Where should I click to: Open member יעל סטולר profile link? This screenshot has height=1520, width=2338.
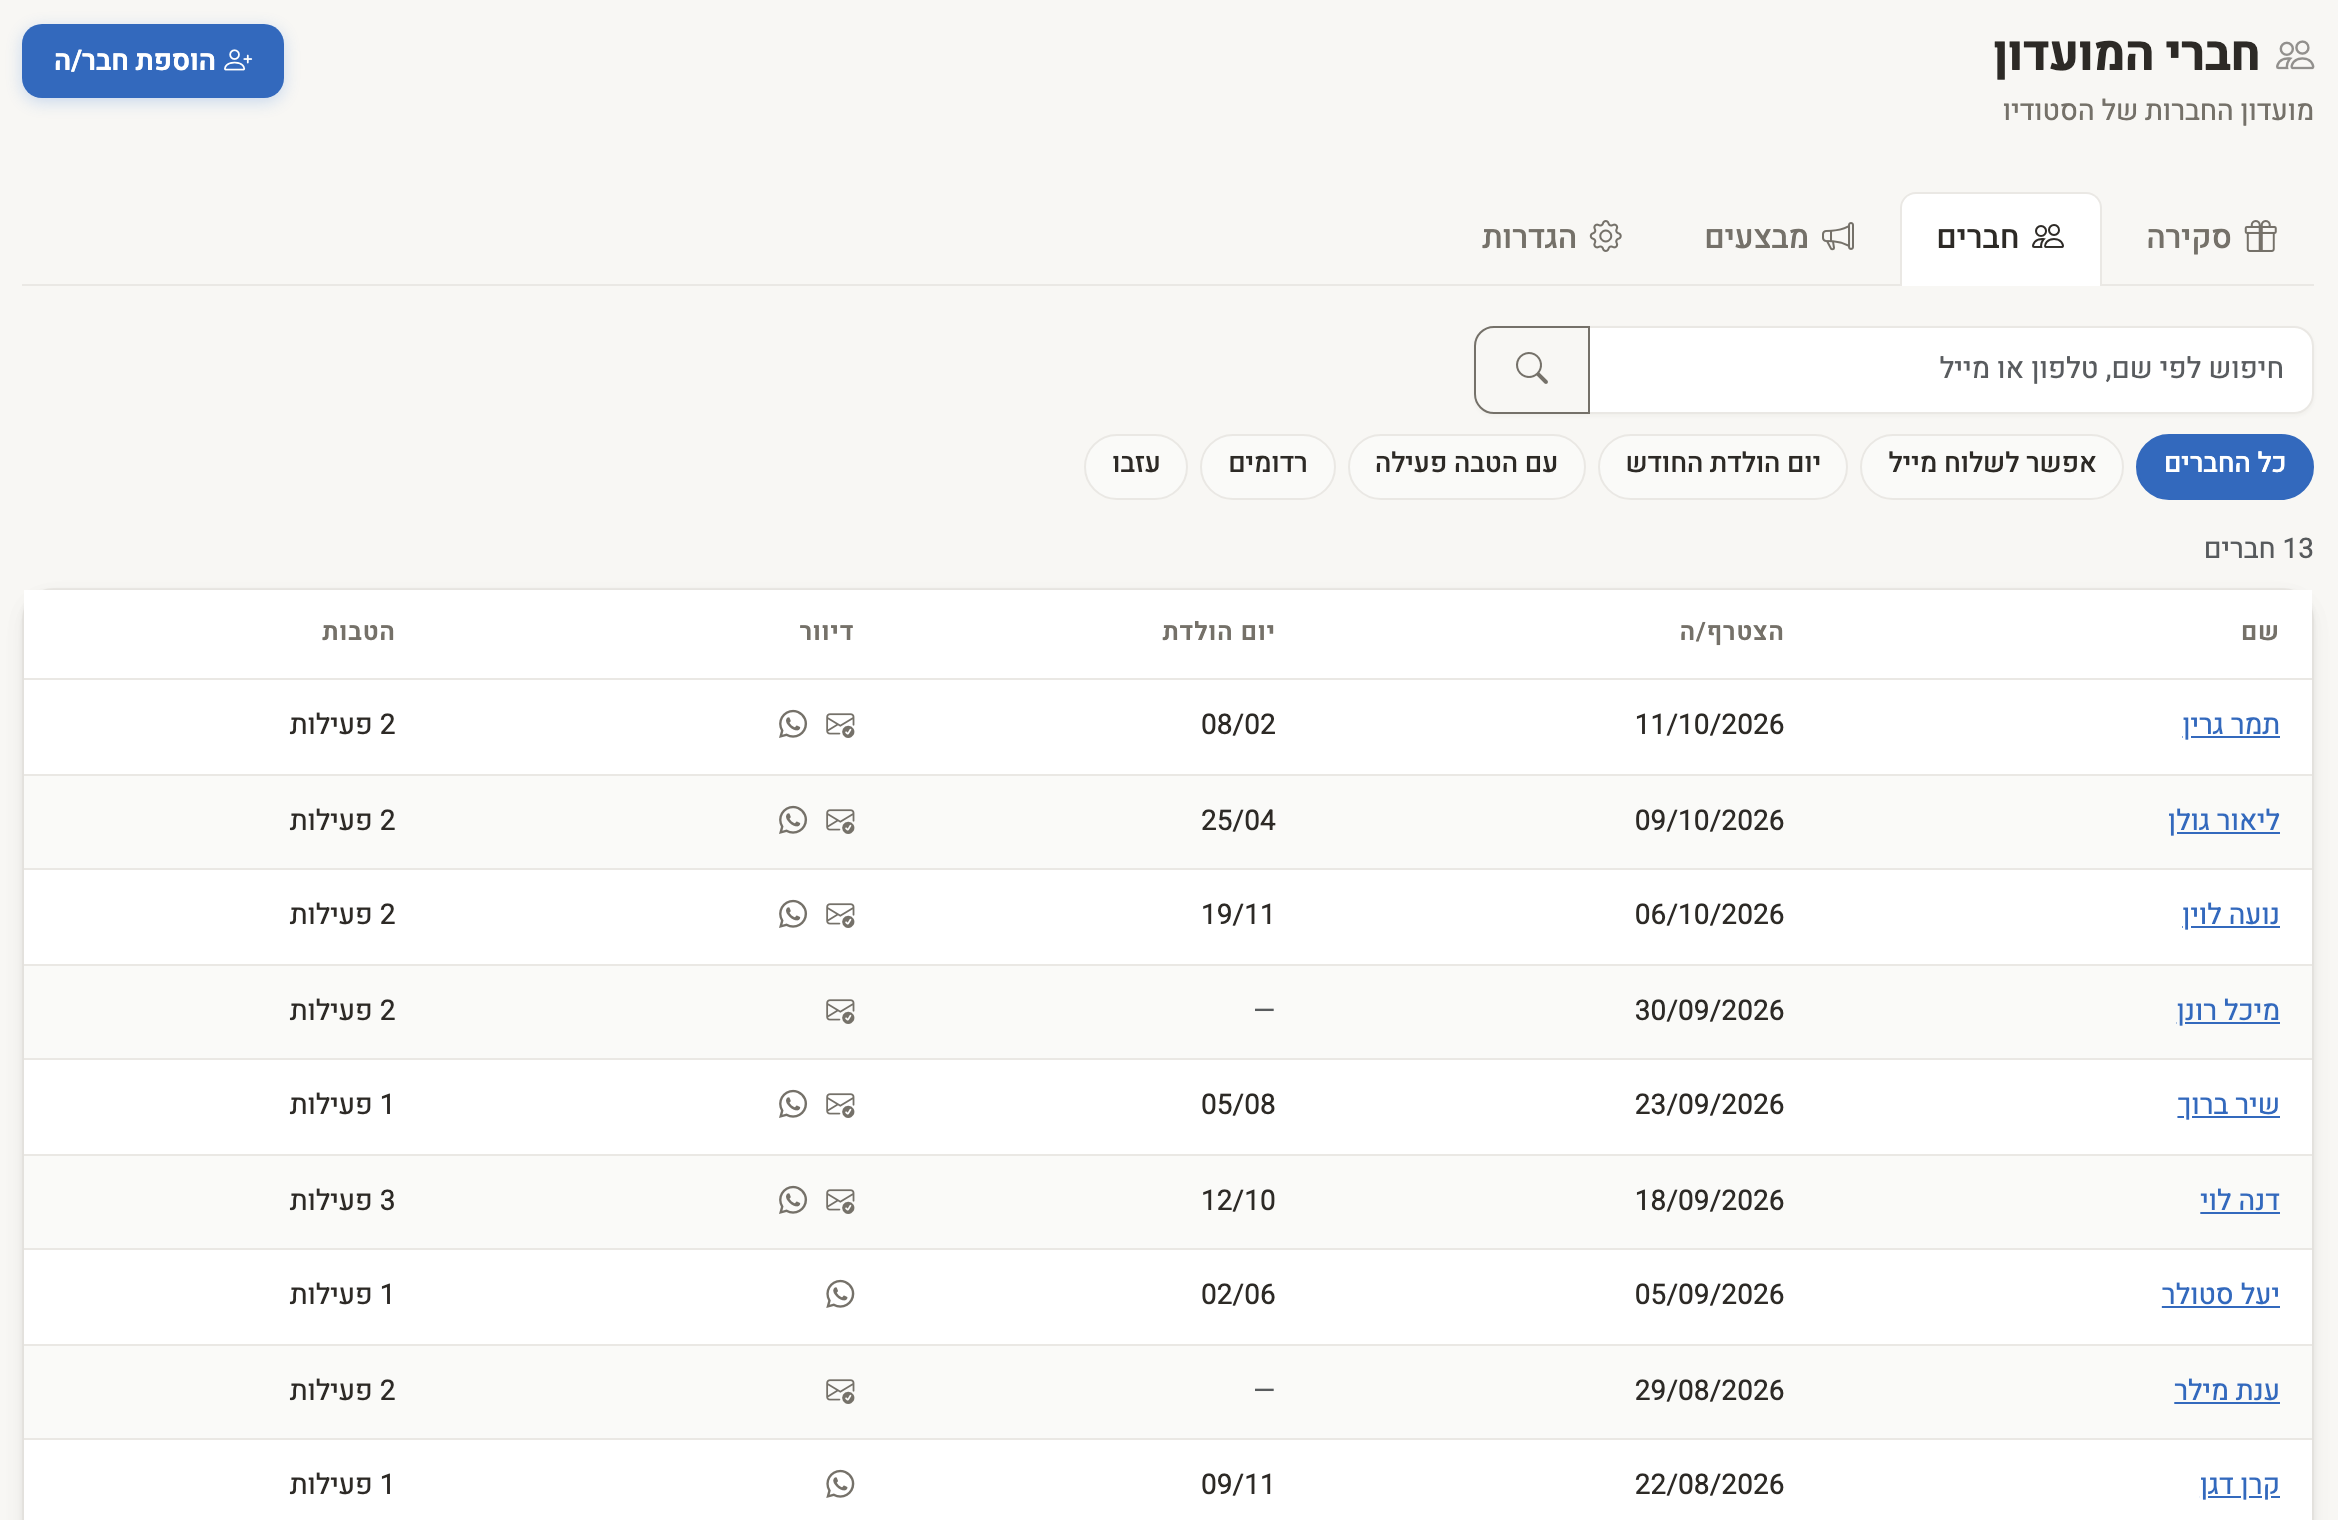point(2220,1294)
